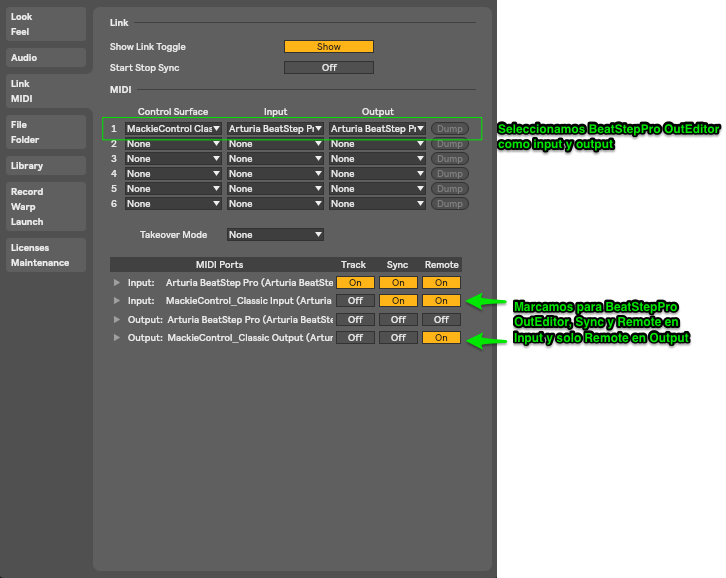The image size is (726, 578).
Task: Open Input dropdown for row 5
Action: (x=275, y=189)
